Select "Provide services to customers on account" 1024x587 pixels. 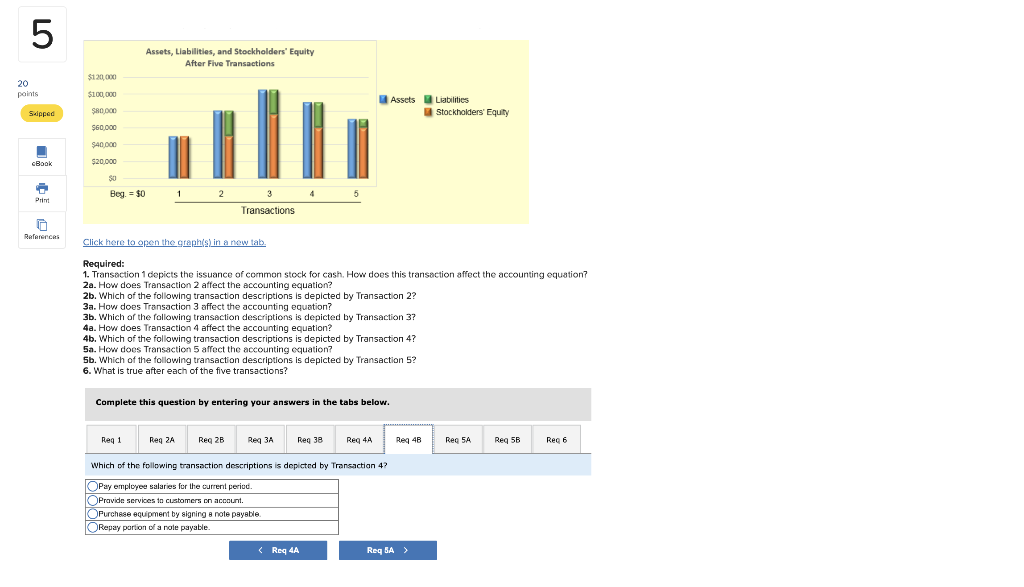[91, 499]
